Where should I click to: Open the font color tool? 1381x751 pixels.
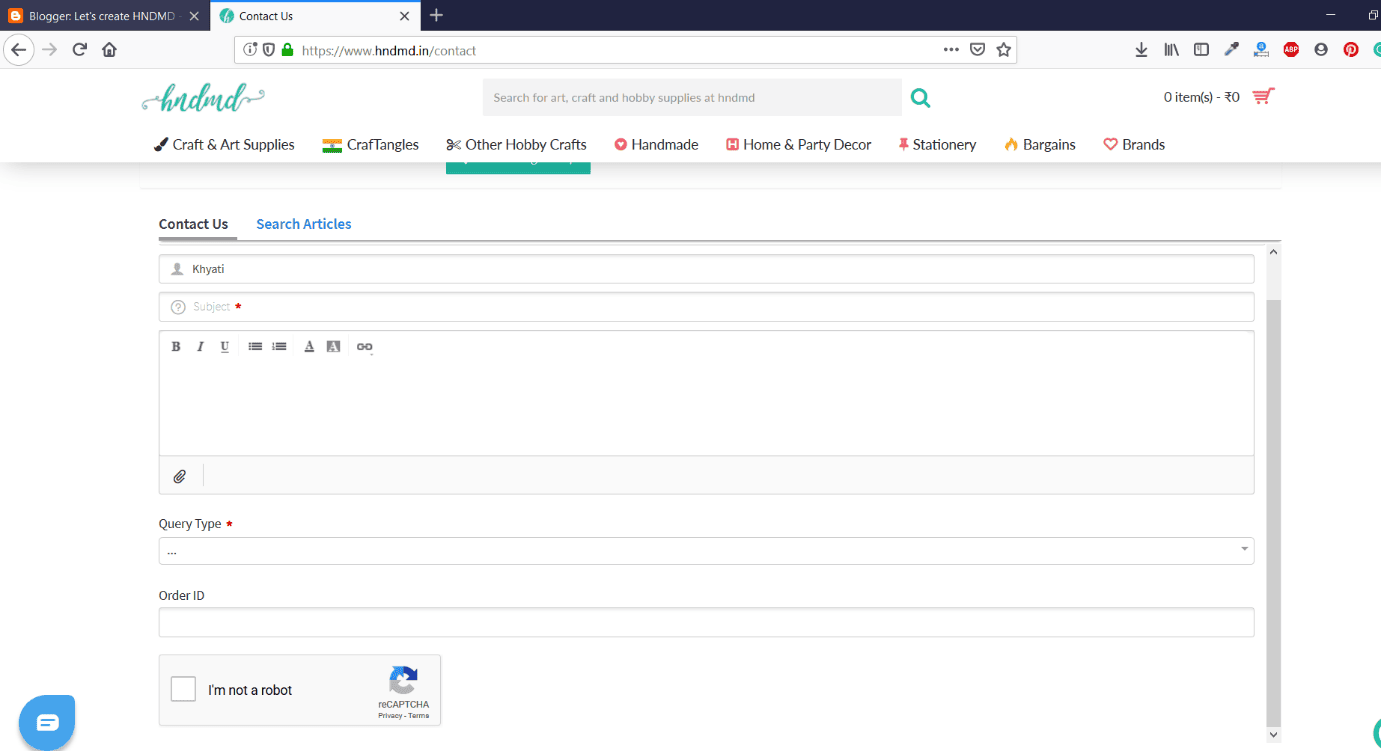click(x=309, y=347)
